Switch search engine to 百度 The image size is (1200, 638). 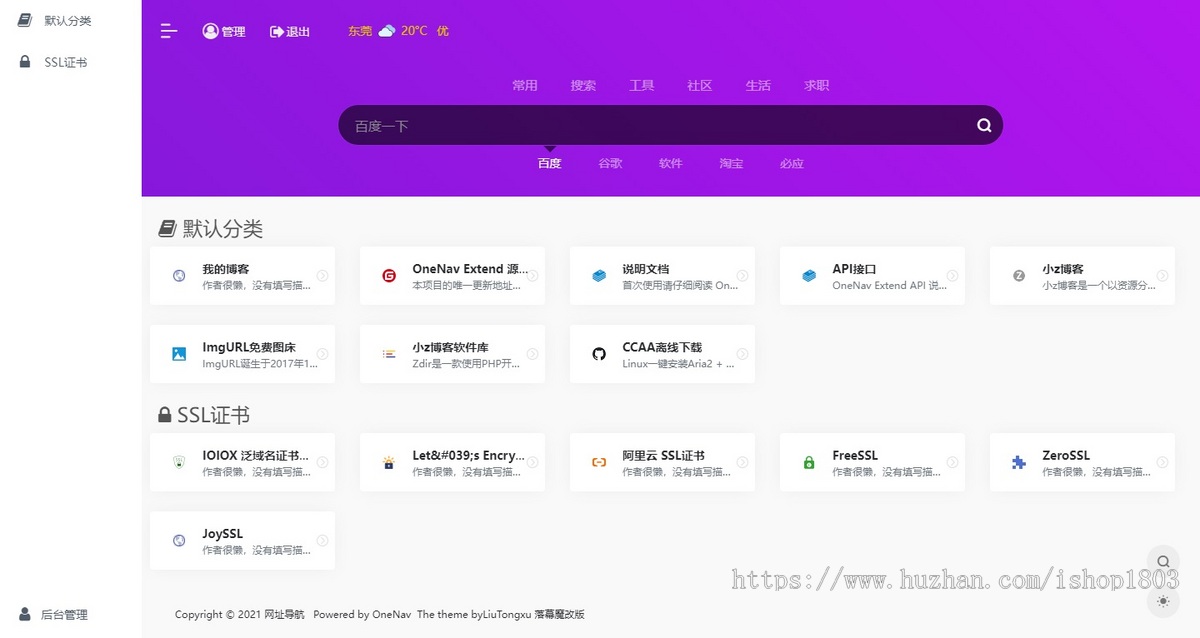click(x=550, y=163)
